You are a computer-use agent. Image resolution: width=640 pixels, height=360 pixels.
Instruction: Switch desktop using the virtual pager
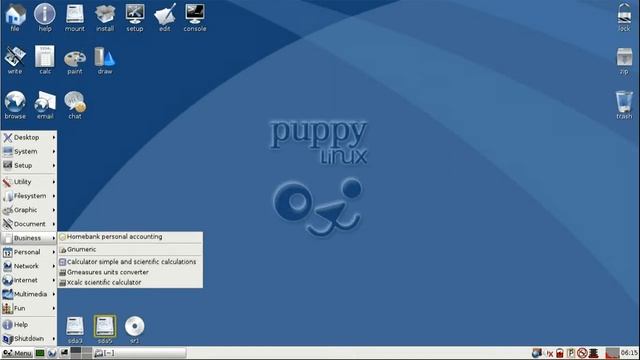click(81, 353)
